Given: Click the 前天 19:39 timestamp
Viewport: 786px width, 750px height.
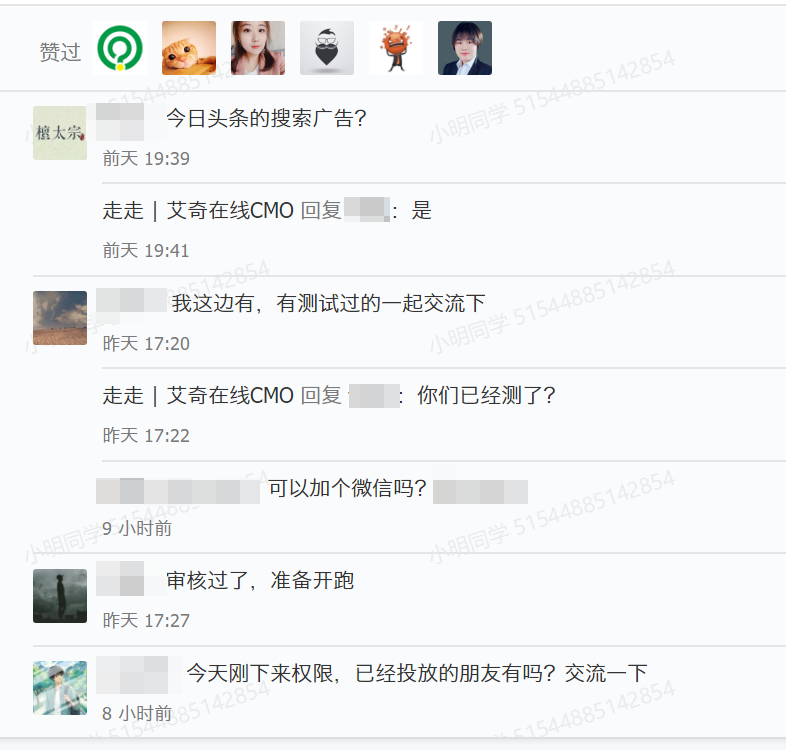Looking at the screenshot, I should pos(146,159).
